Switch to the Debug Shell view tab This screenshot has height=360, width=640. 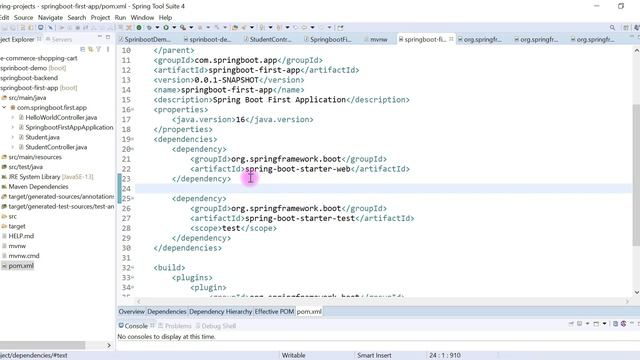coord(216,326)
